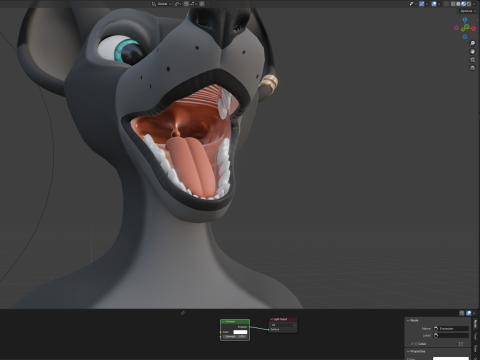Click the pan hand viewport icon
Viewport: 480px width, 360px height.
472,51
